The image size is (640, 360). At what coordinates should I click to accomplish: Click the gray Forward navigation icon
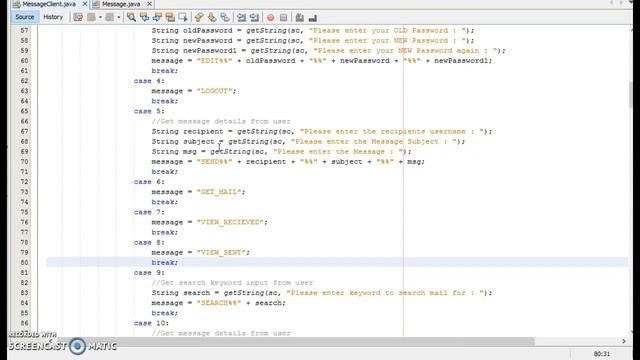tap(109, 18)
